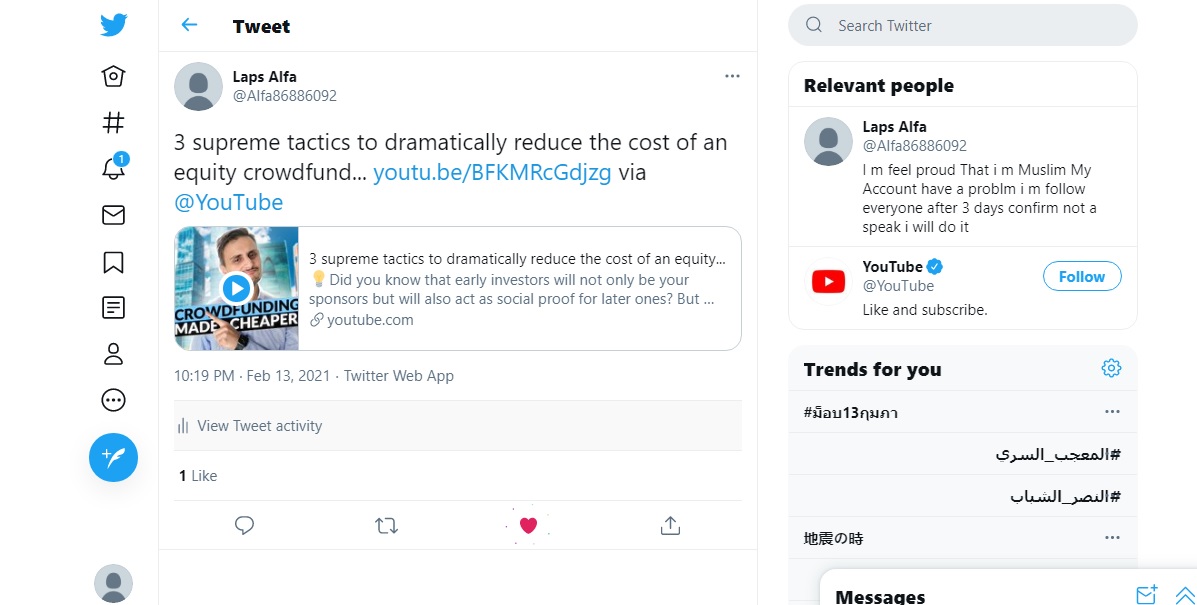Open Notifications bell icon

(113, 168)
